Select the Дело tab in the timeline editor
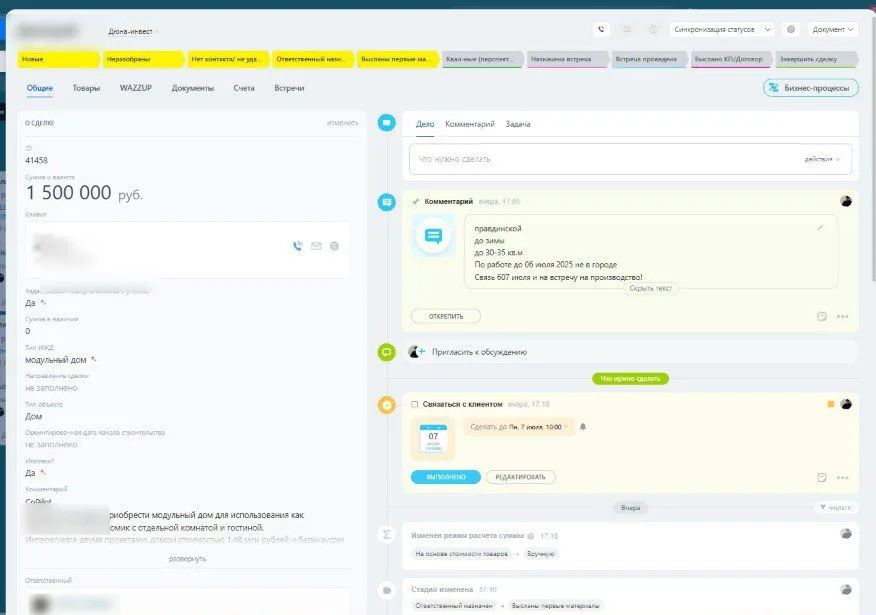Screen dimensions: 876x615 (425, 124)
